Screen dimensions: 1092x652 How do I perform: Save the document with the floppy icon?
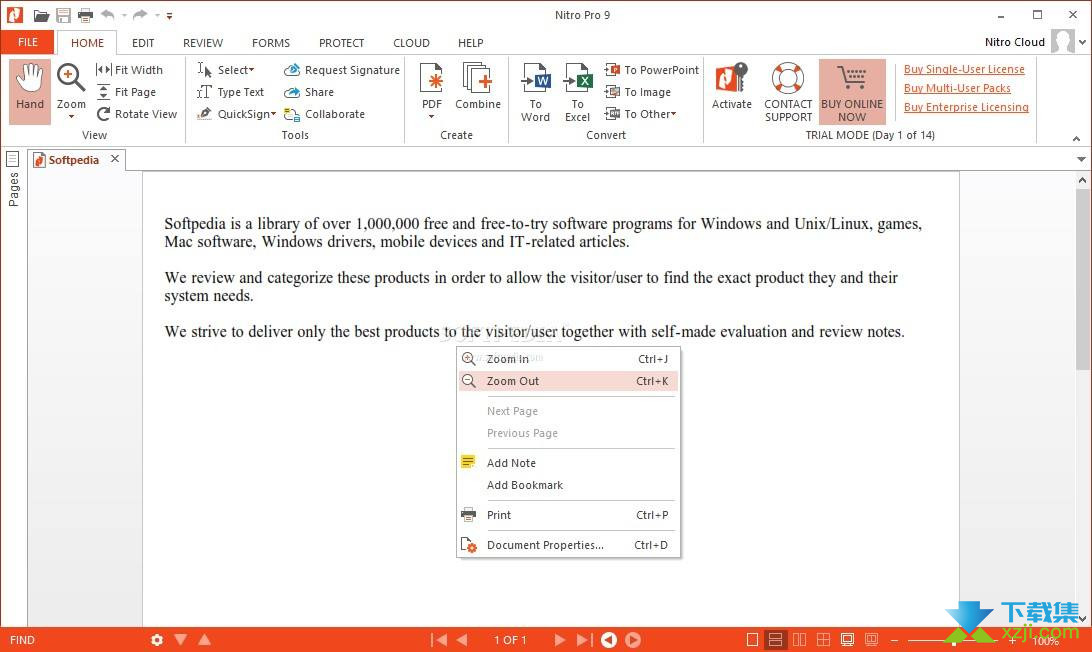63,15
